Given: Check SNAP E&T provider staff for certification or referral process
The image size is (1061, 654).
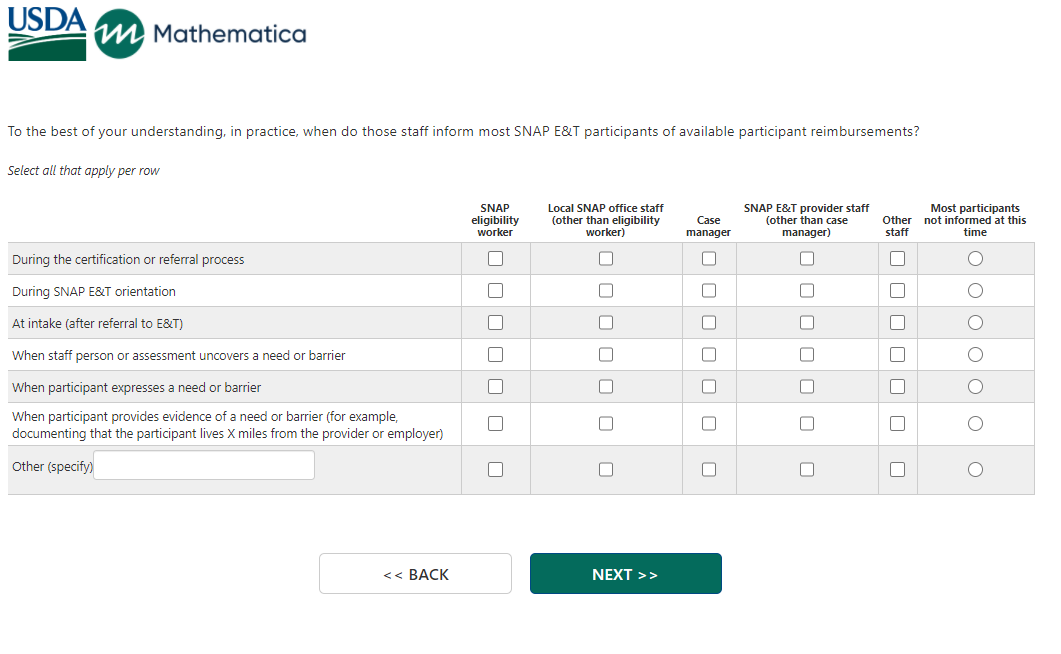Looking at the screenshot, I should coord(807,259).
